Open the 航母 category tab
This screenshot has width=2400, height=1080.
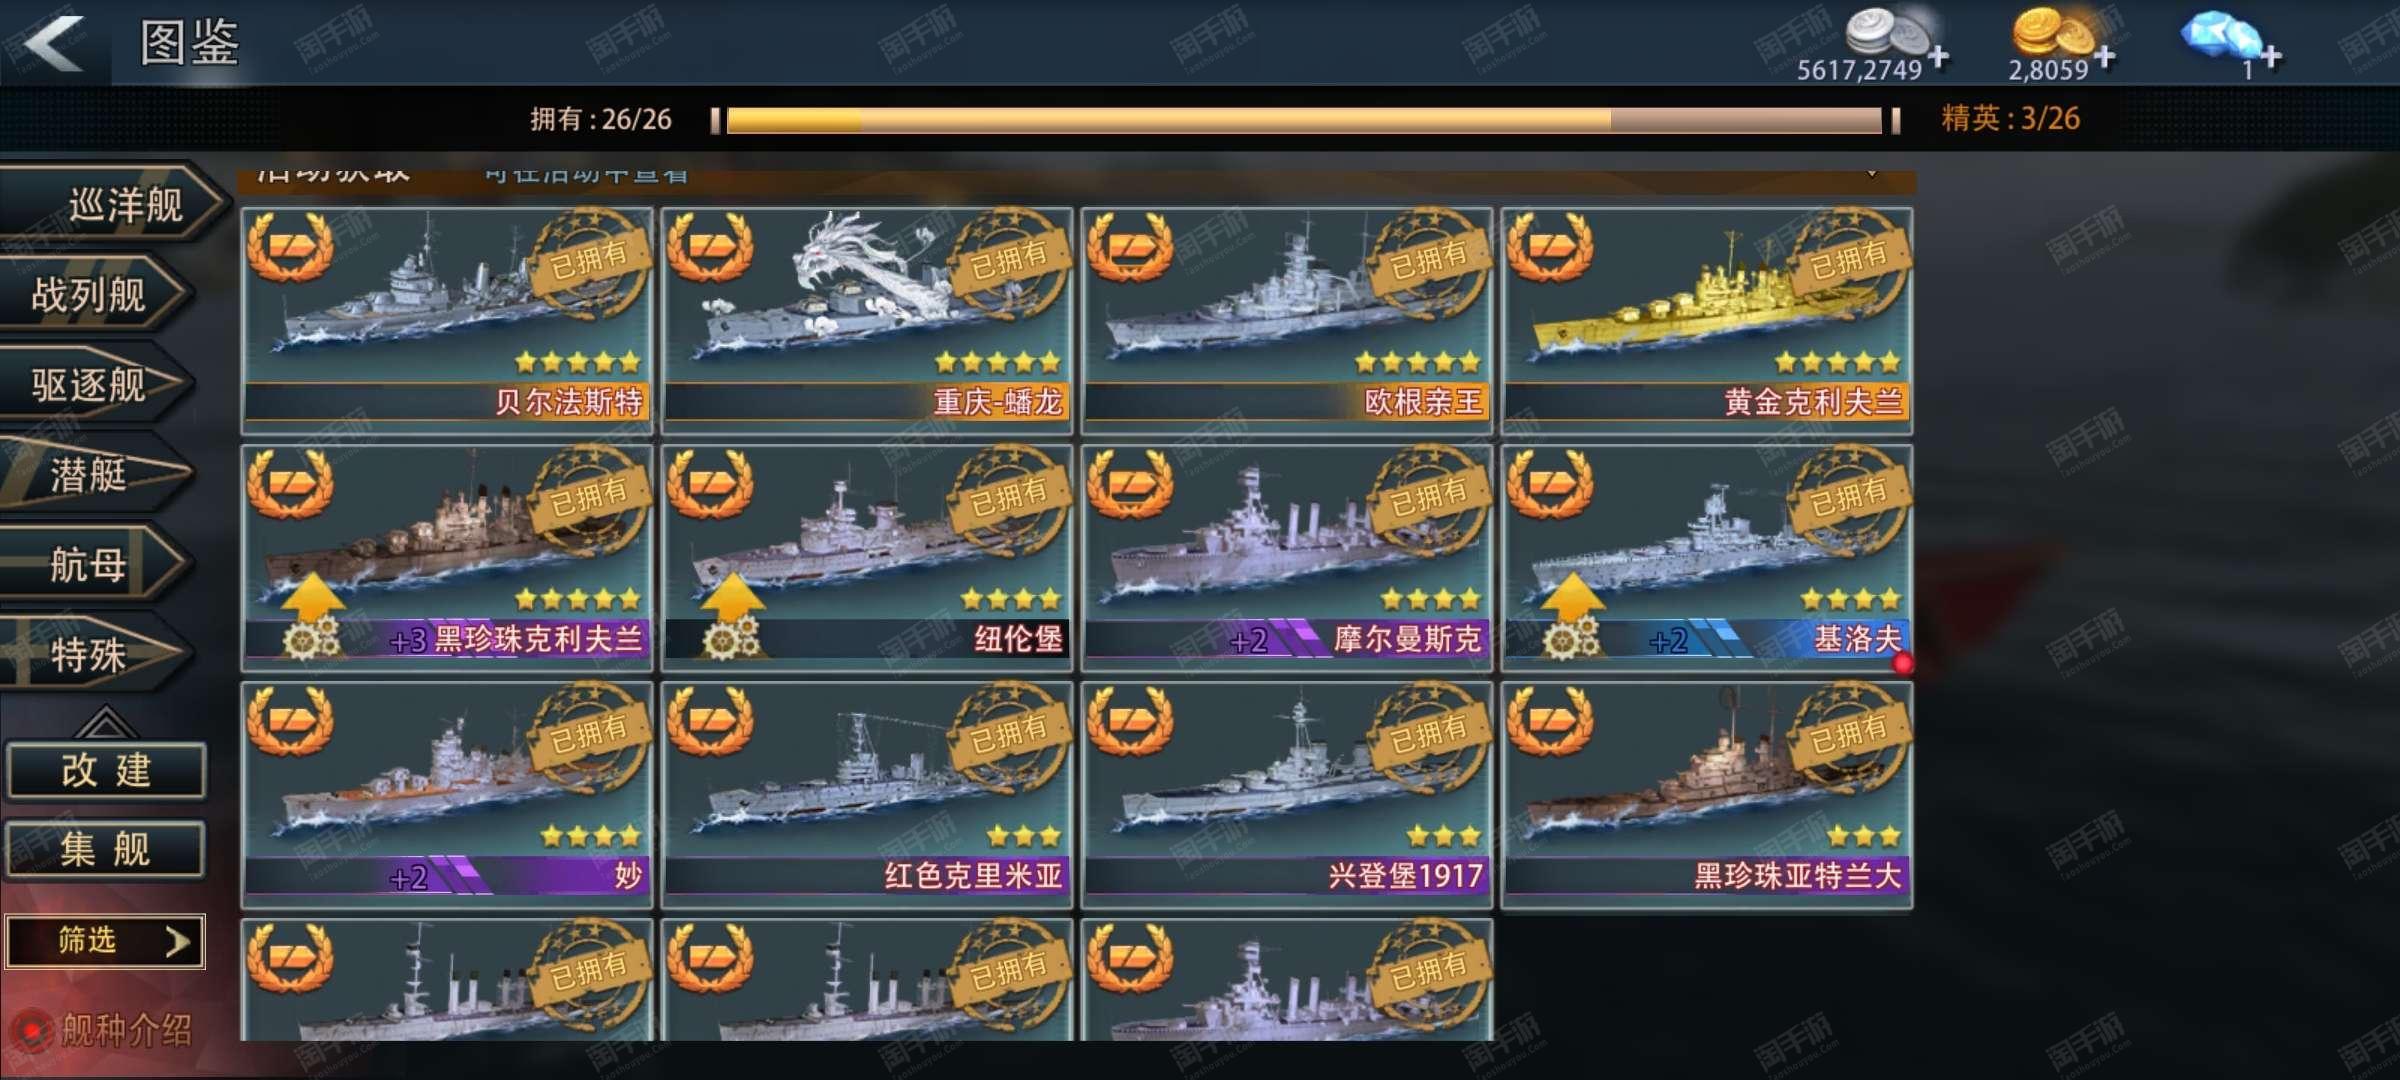pyautogui.click(x=95, y=564)
